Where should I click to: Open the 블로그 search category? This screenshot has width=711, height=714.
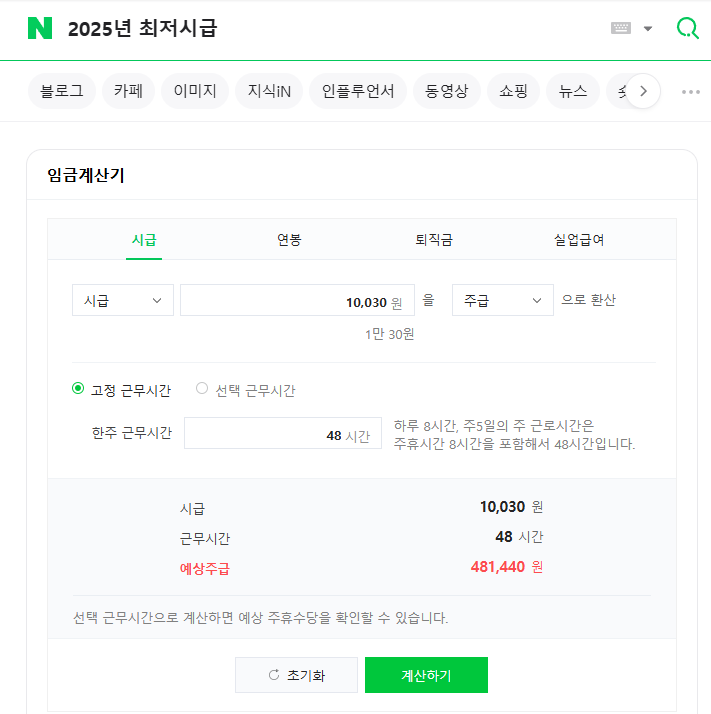62,91
